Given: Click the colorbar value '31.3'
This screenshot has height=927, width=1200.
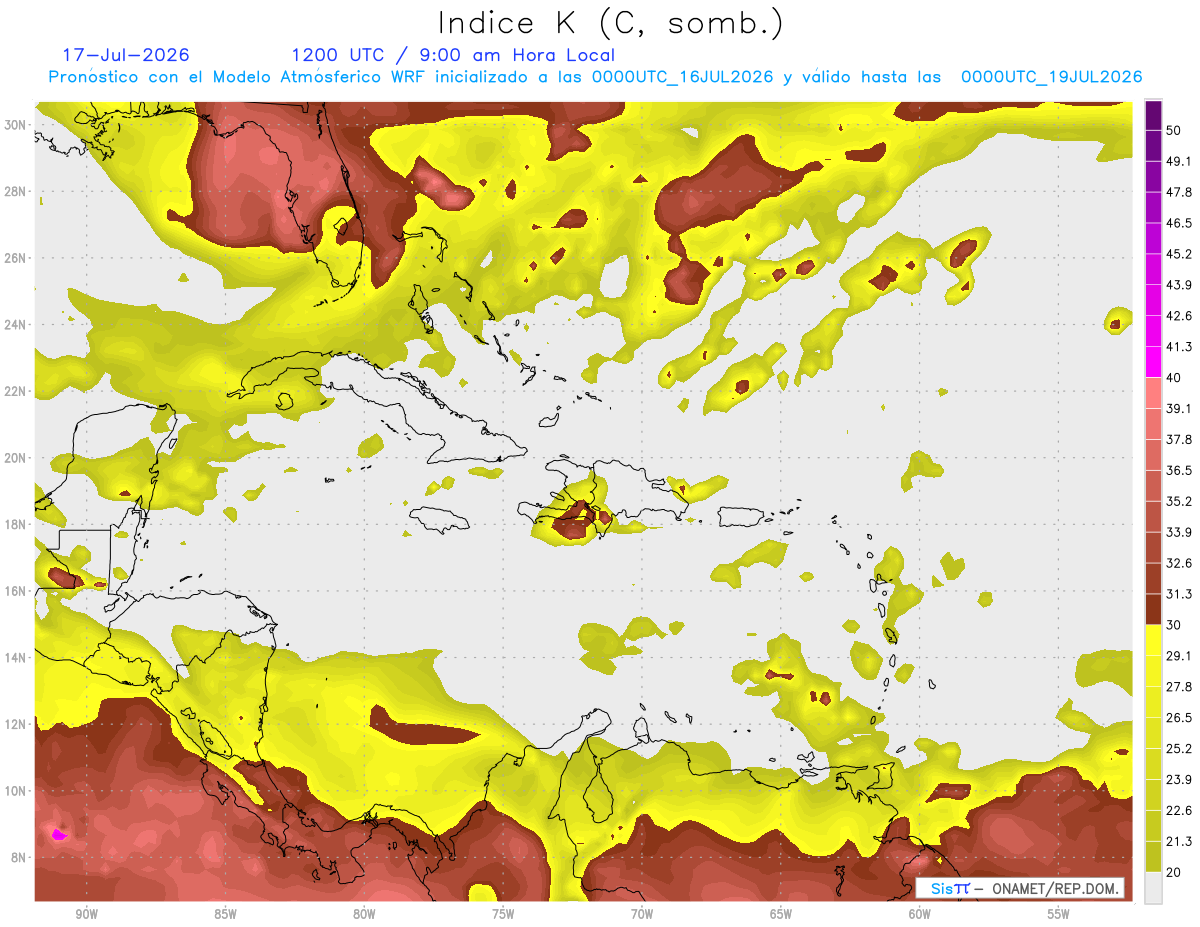Looking at the screenshot, I should (1179, 594).
